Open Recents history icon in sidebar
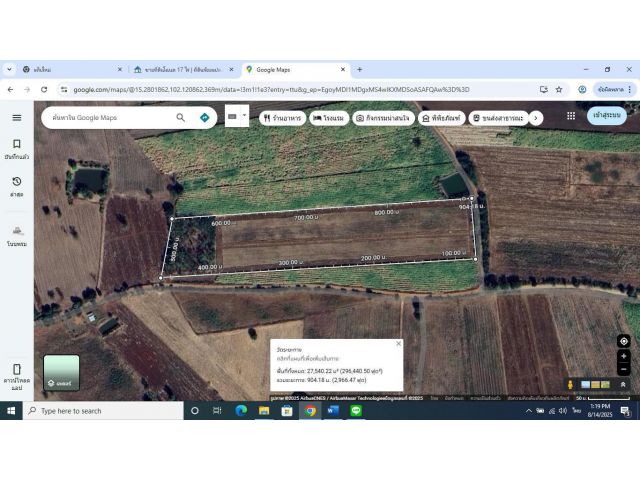Screen dimensions: 640x480 pos(17,182)
